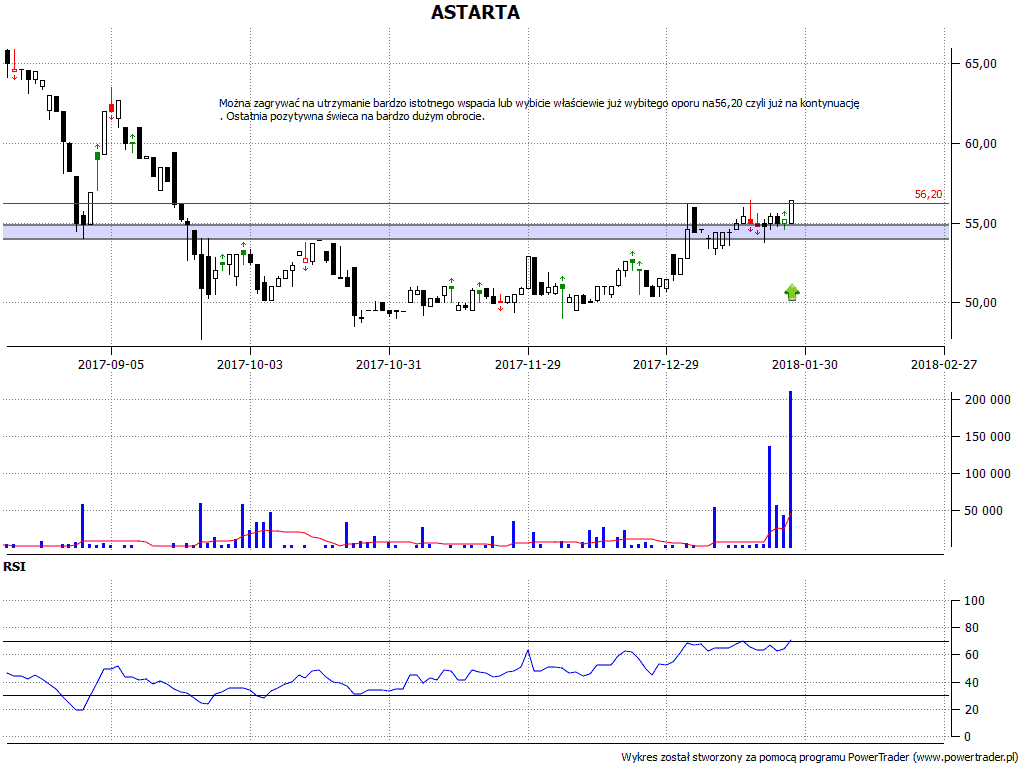Click the 2017-11-29 date label
1024x768 pixels.
(x=528, y=365)
